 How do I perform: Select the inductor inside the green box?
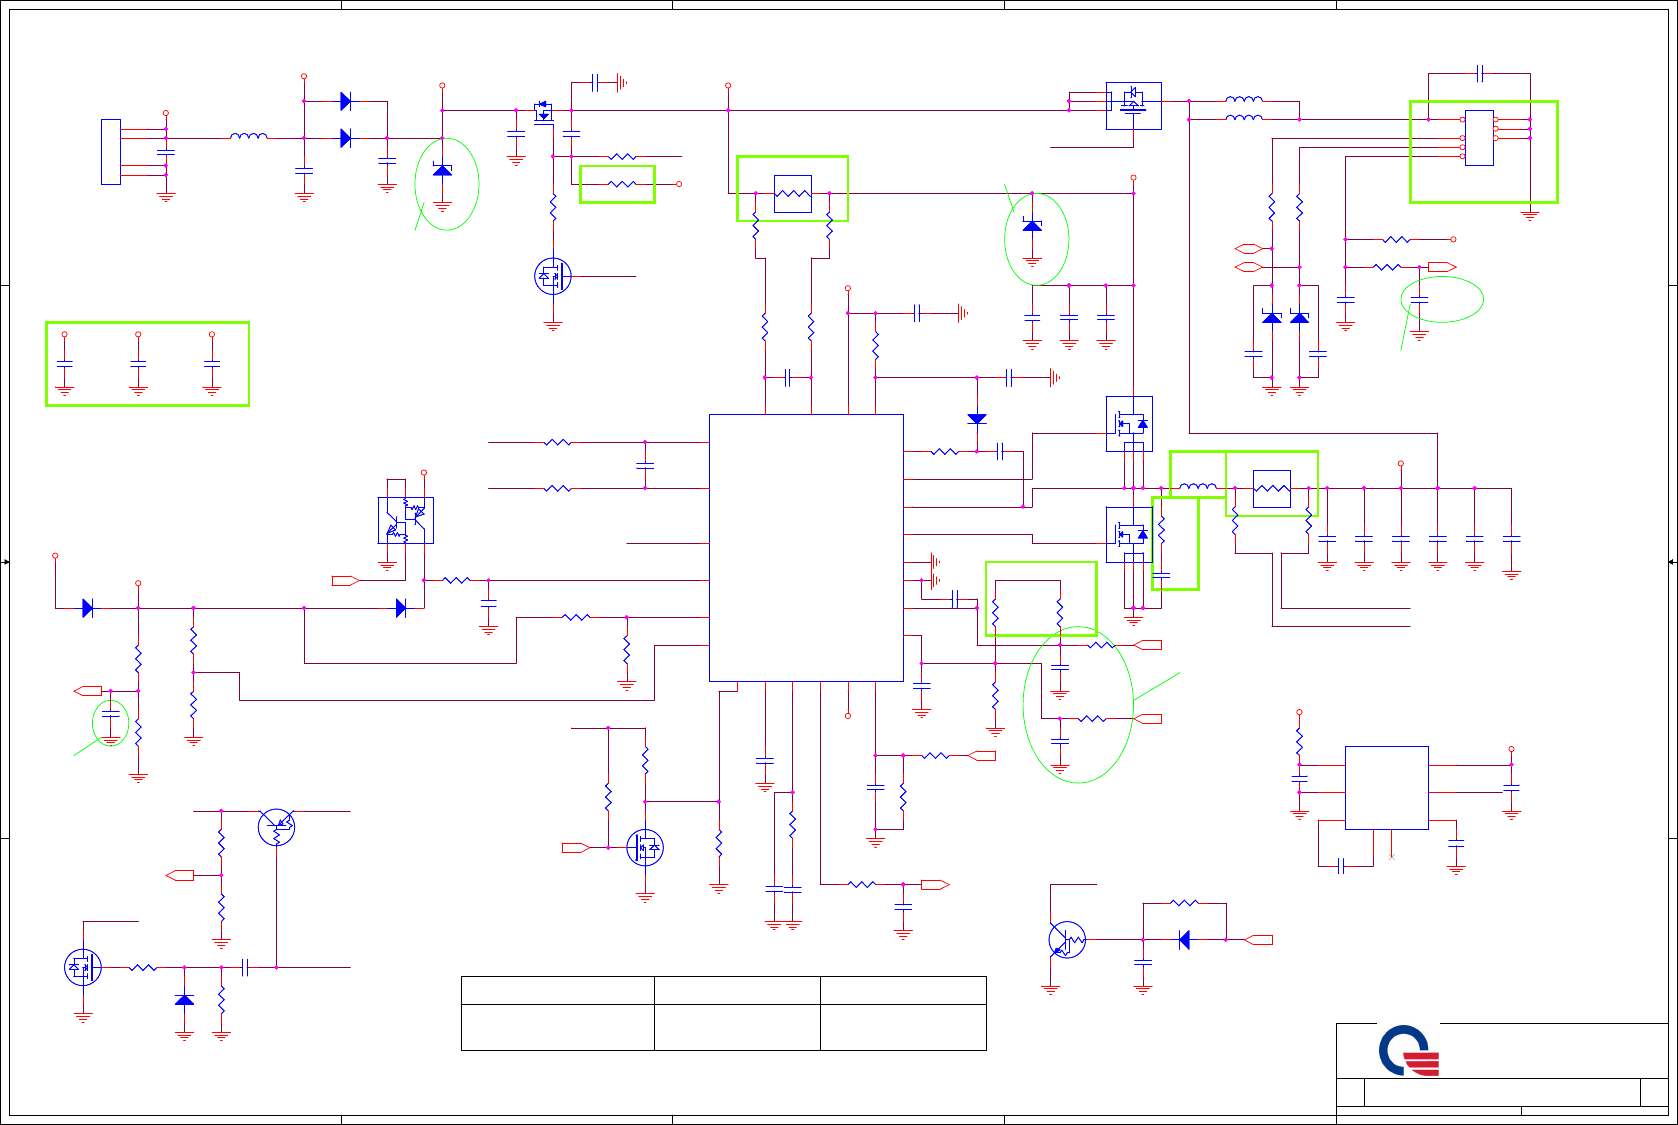(x=1198, y=487)
